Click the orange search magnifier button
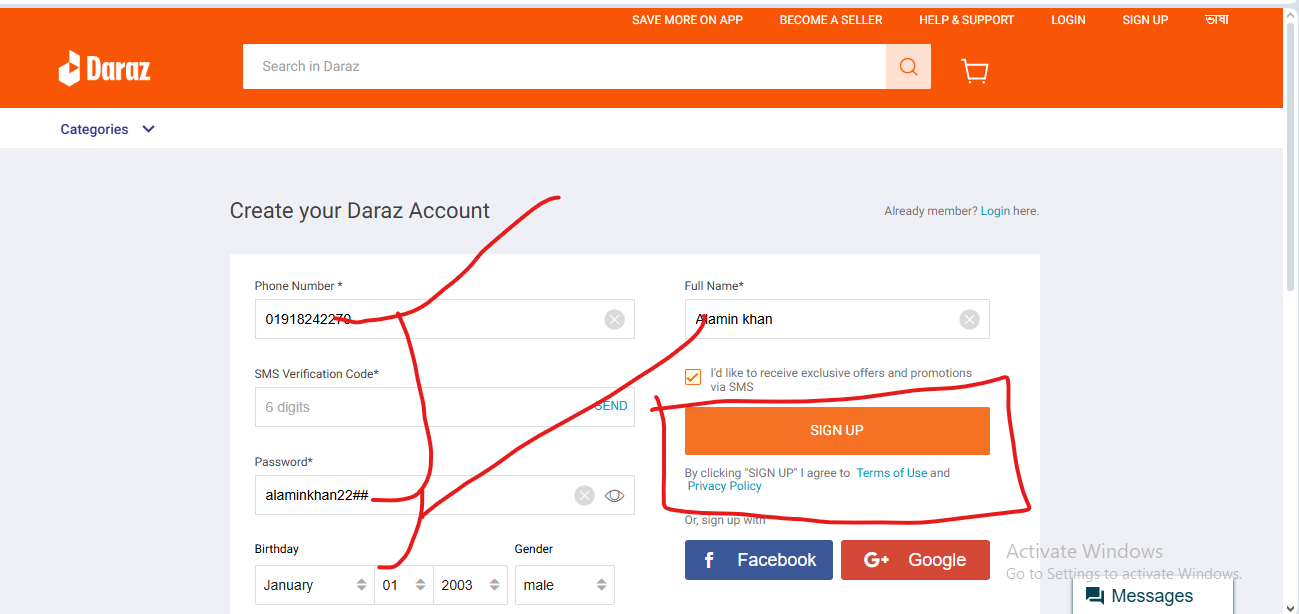This screenshot has width=1299, height=614. [x=908, y=66]
